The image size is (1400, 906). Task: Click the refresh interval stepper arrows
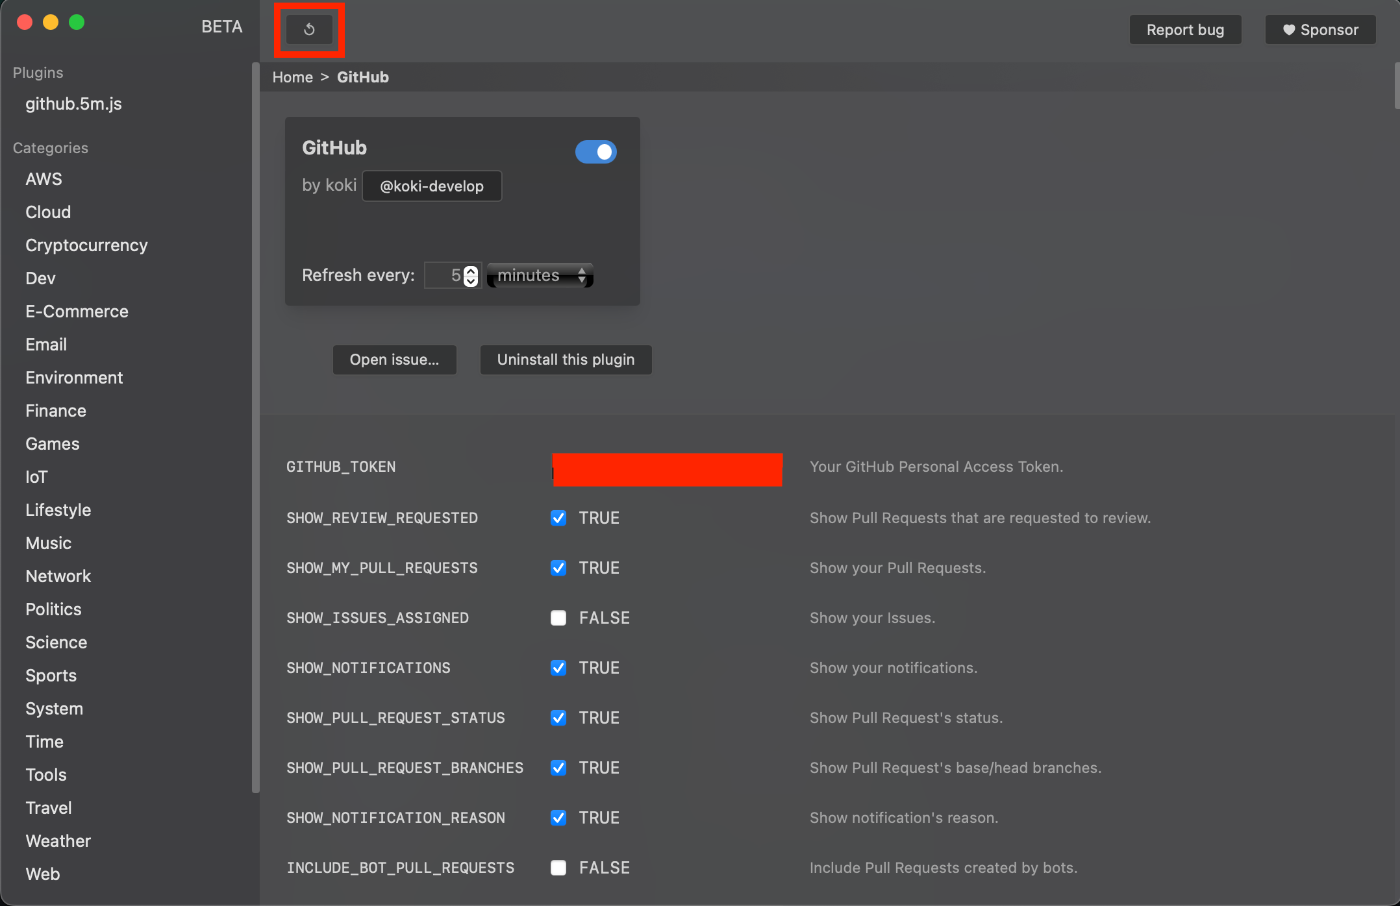[471, 275]
